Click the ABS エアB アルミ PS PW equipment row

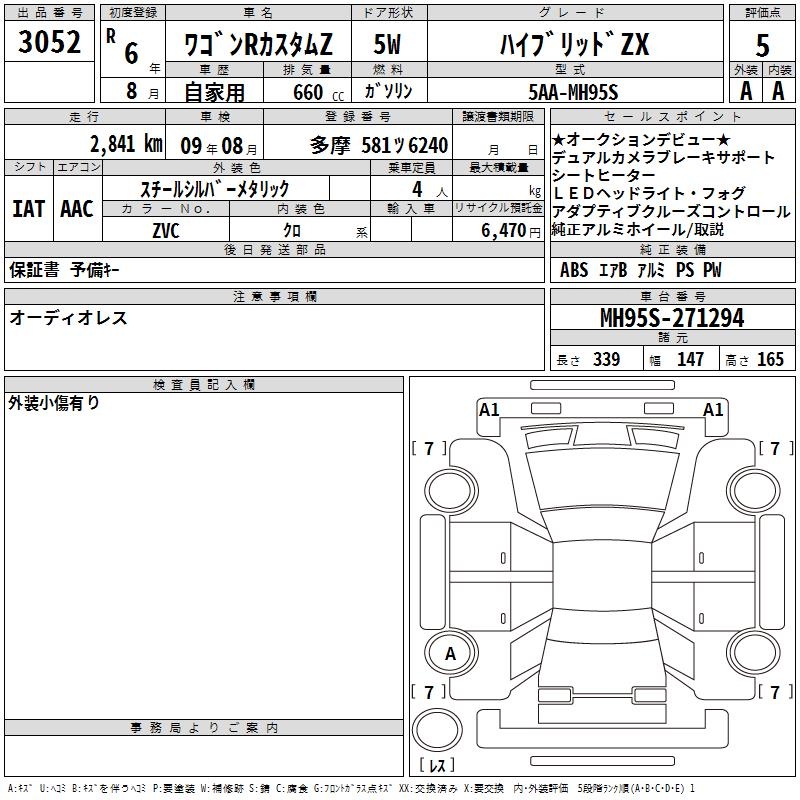coord(640,270)
